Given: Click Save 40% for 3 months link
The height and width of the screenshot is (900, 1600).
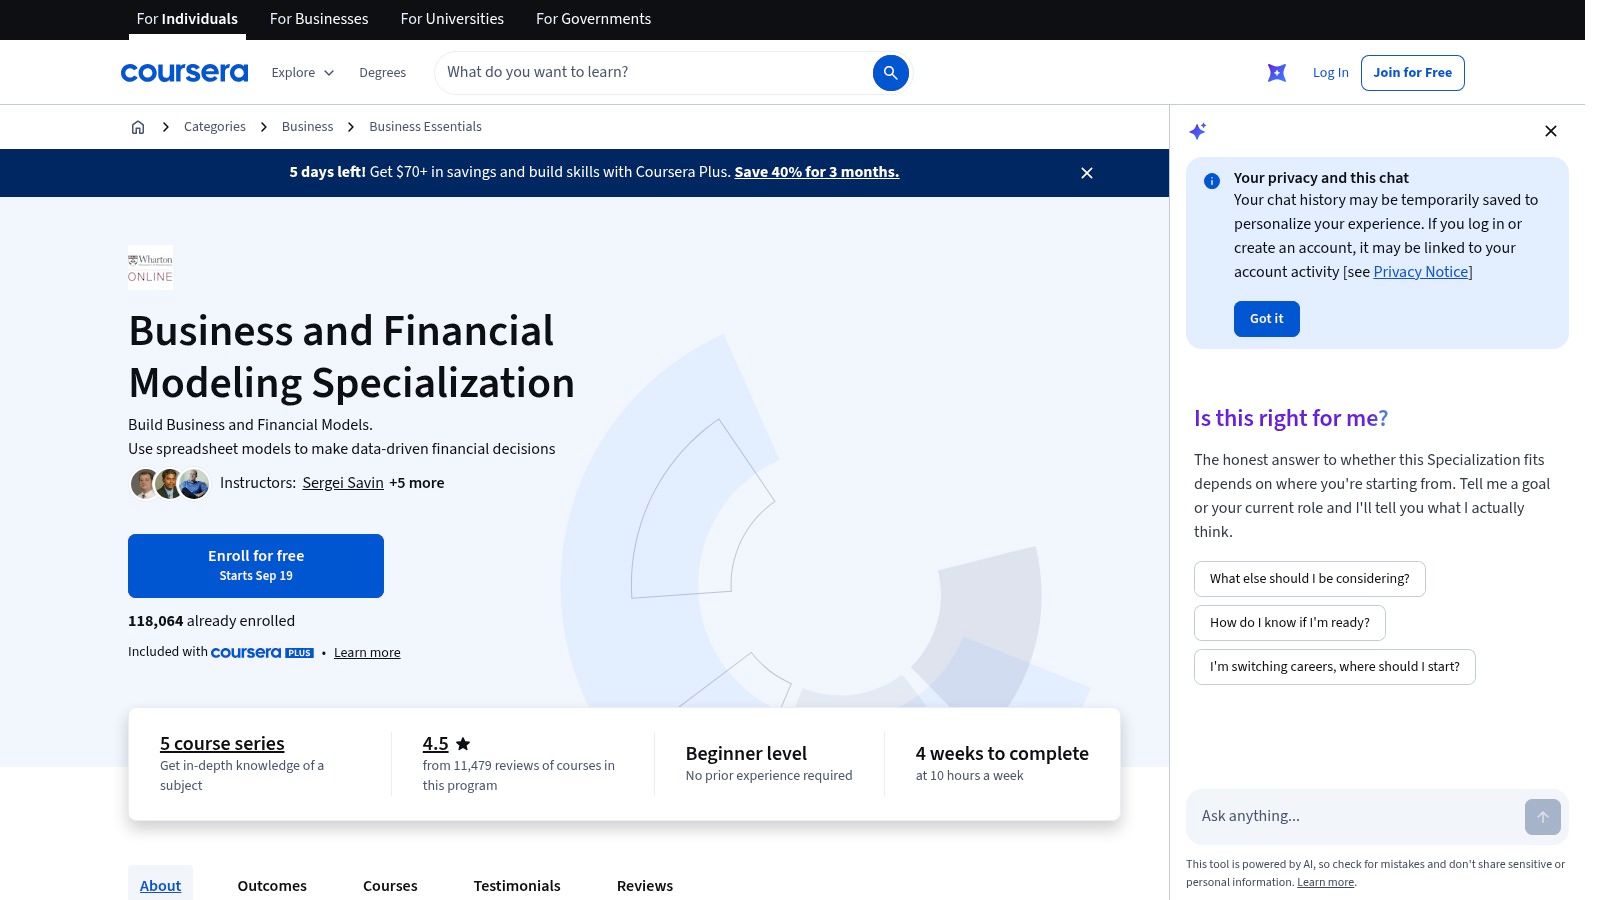Looking at the screenshot, I should tap(816, 172).
